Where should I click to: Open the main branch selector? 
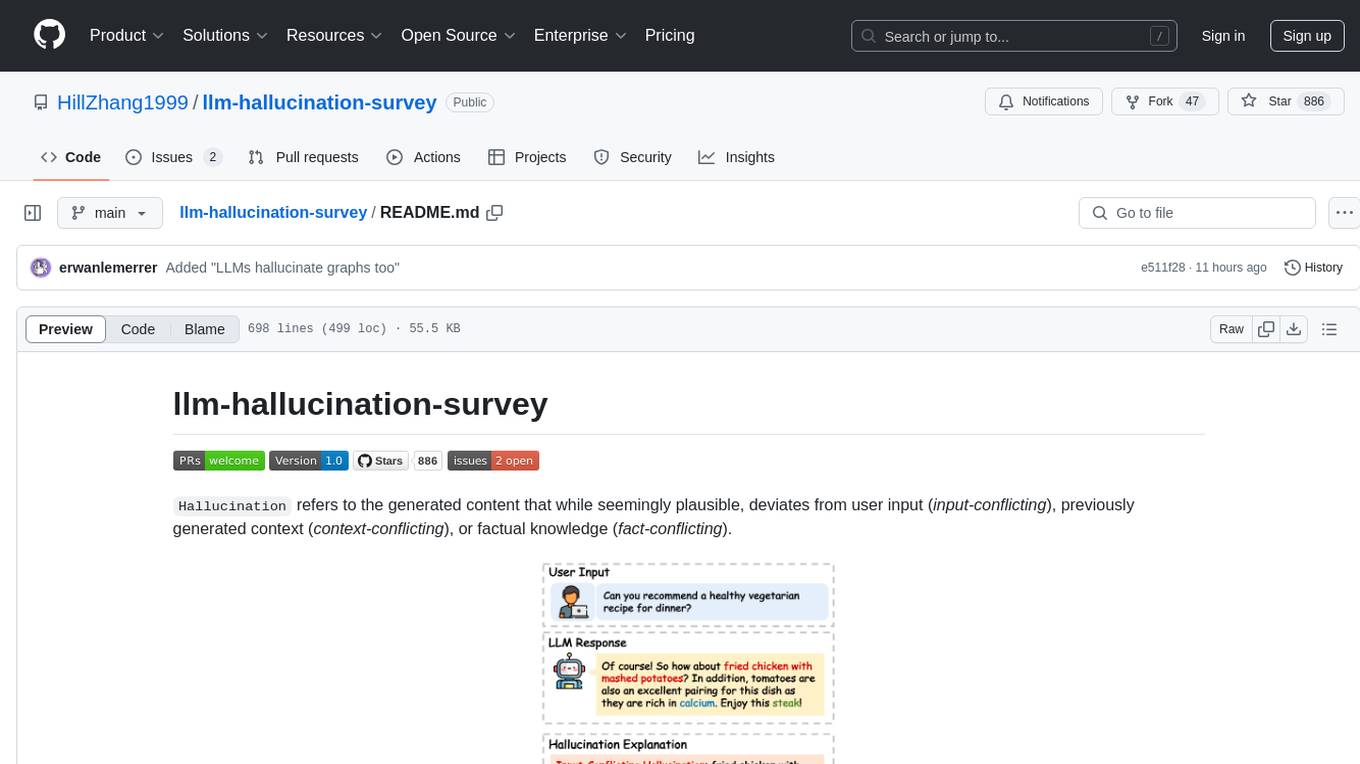coord(110,213)
